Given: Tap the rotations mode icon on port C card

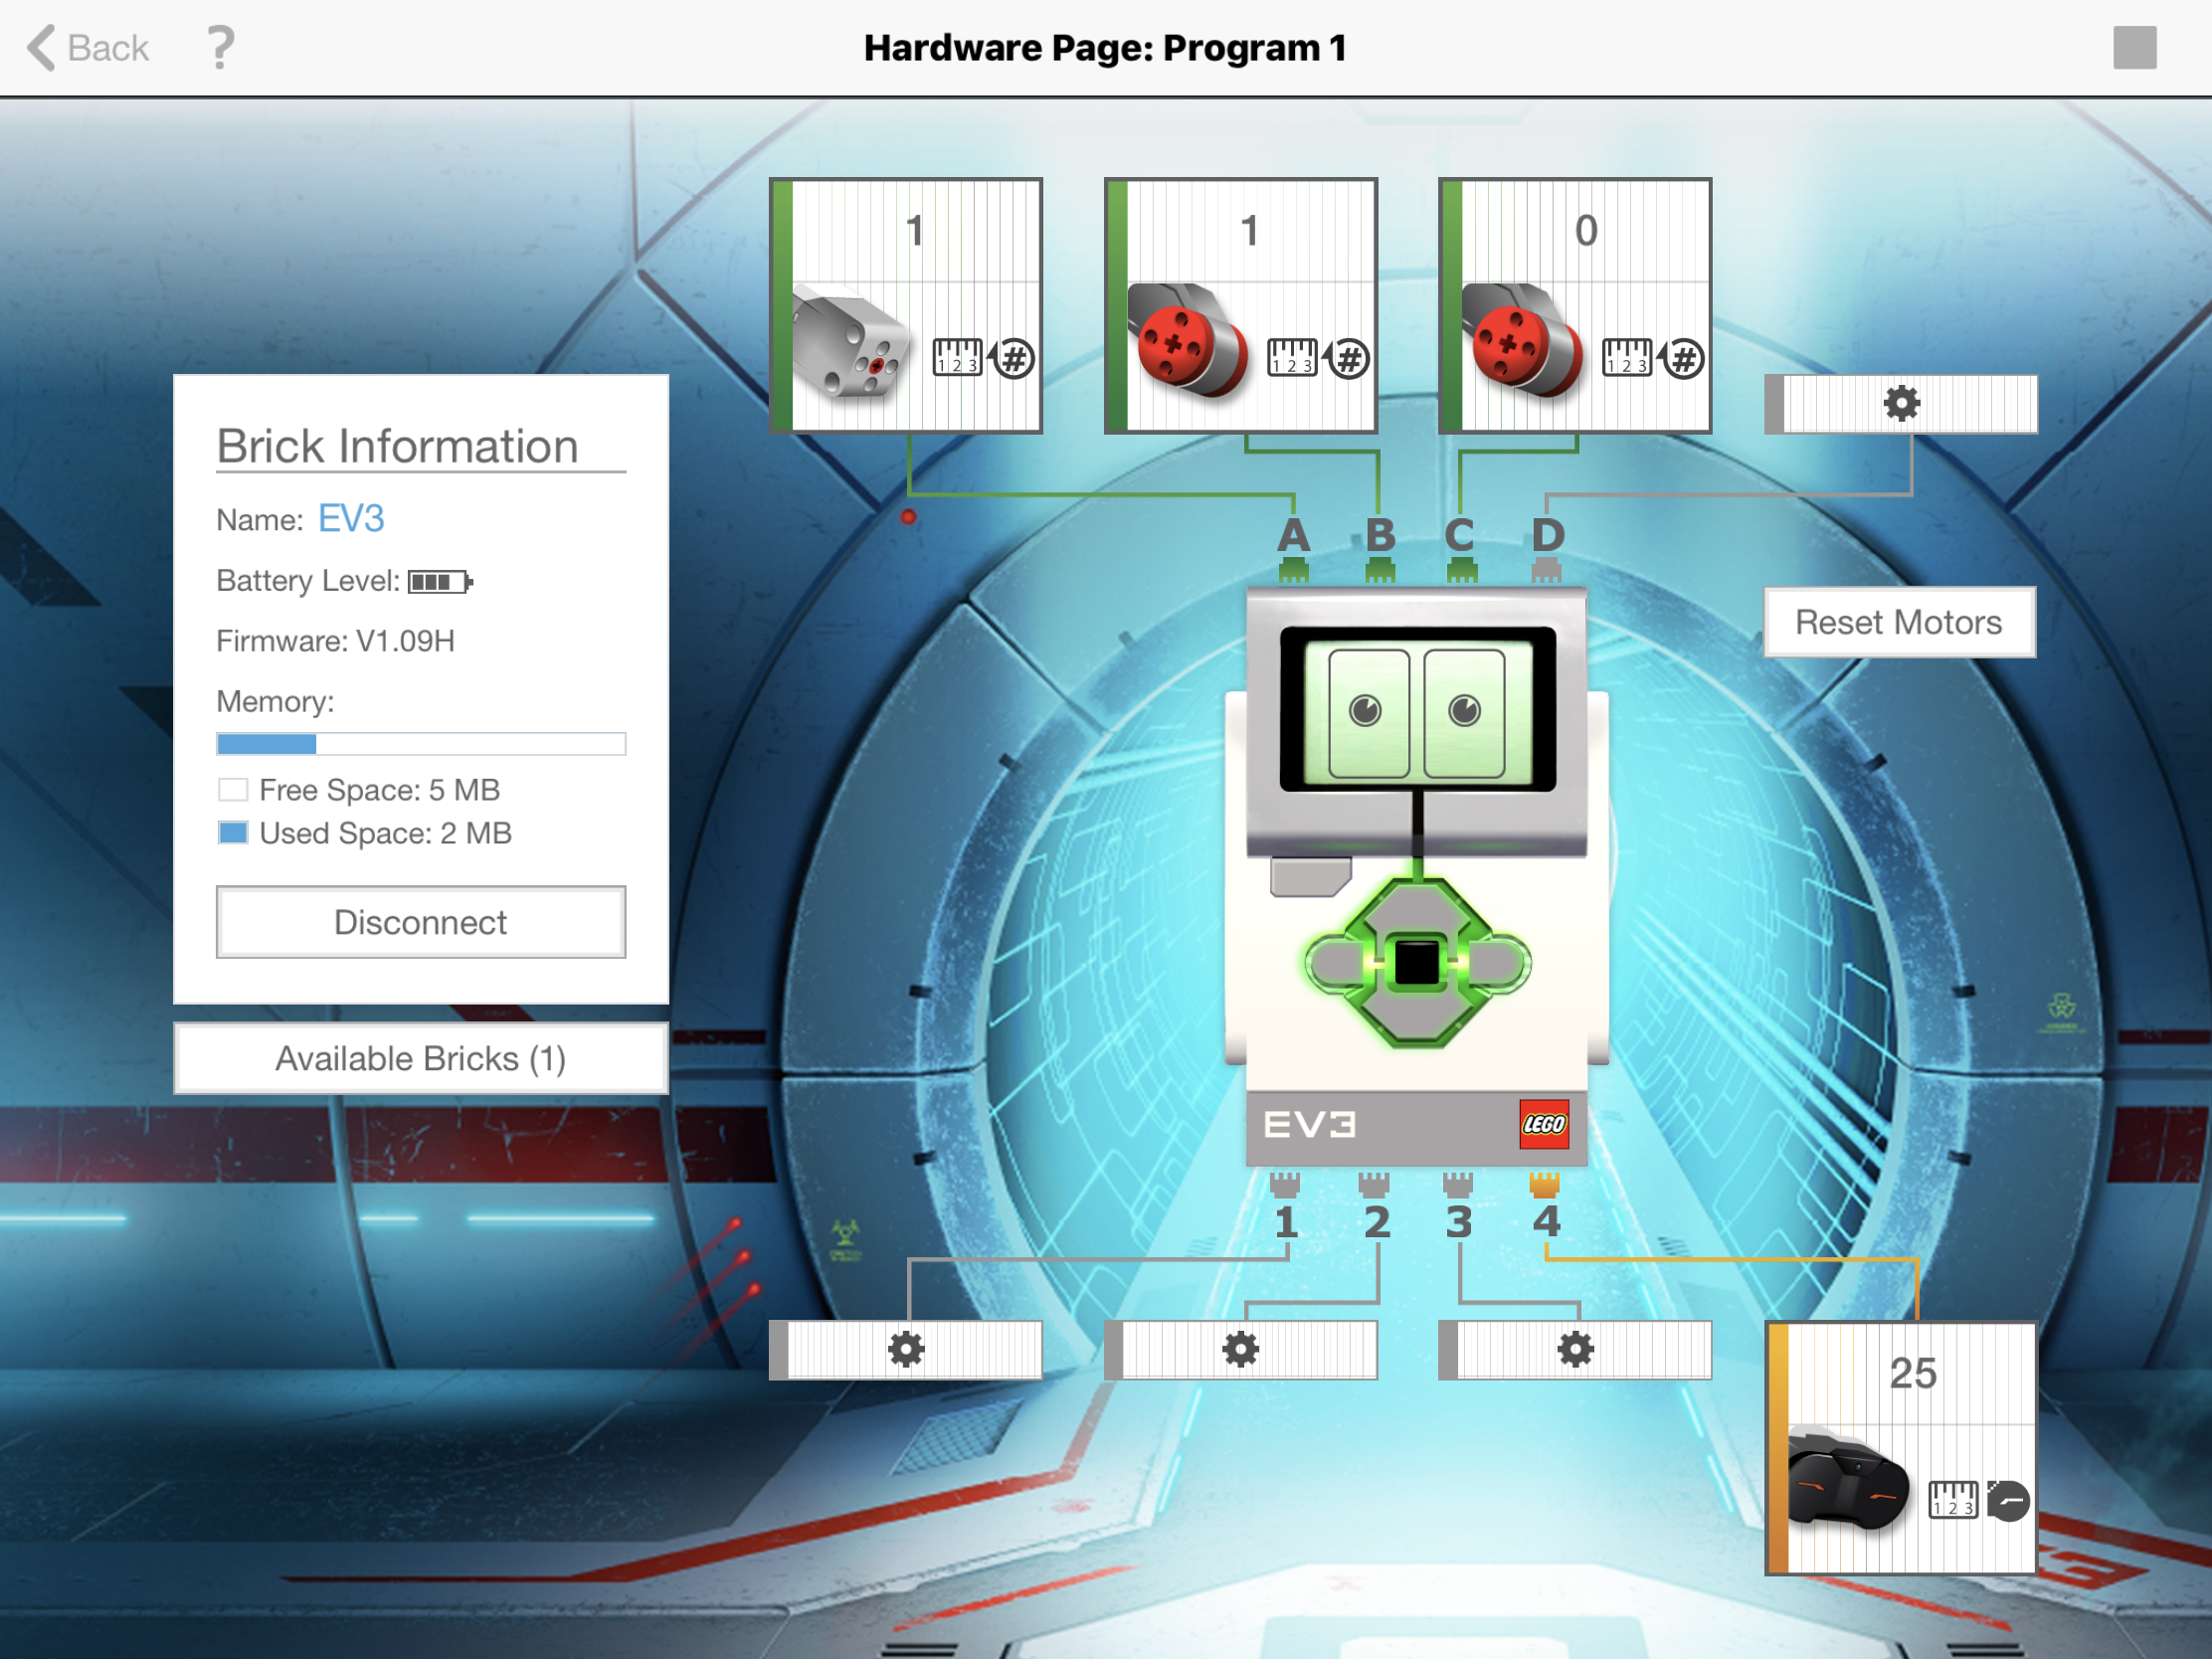Looking at the screenshot, I should pos(1682,358).
